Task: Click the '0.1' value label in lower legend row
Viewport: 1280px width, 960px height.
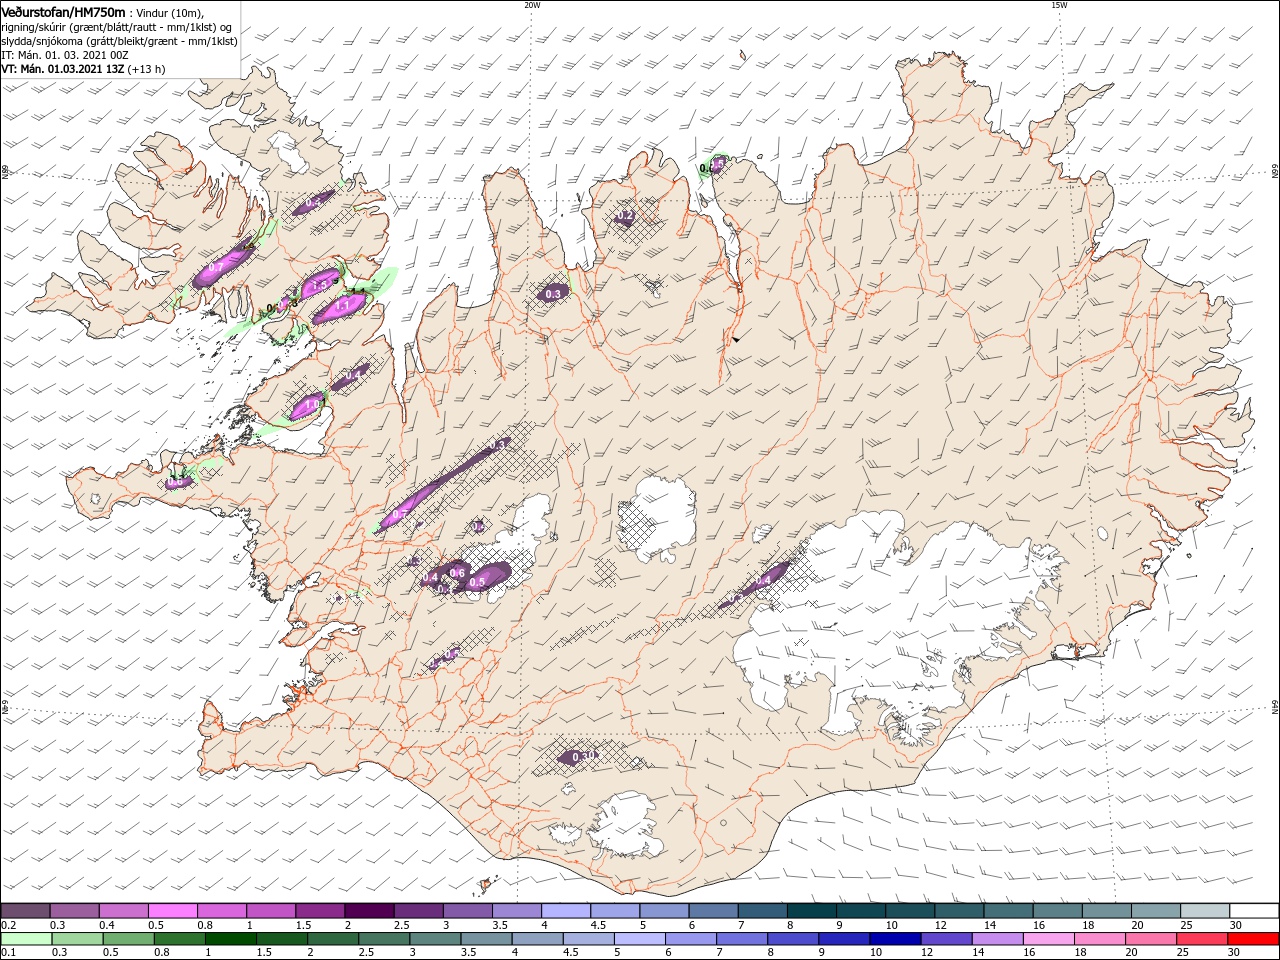Action: 8,953
